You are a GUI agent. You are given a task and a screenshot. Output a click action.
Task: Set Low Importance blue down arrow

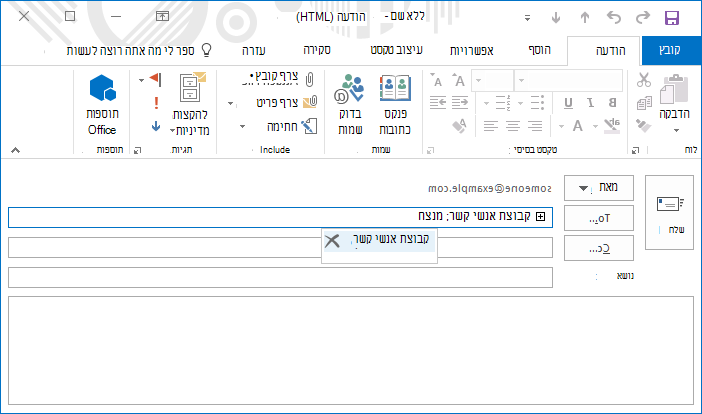coord(155,126)
